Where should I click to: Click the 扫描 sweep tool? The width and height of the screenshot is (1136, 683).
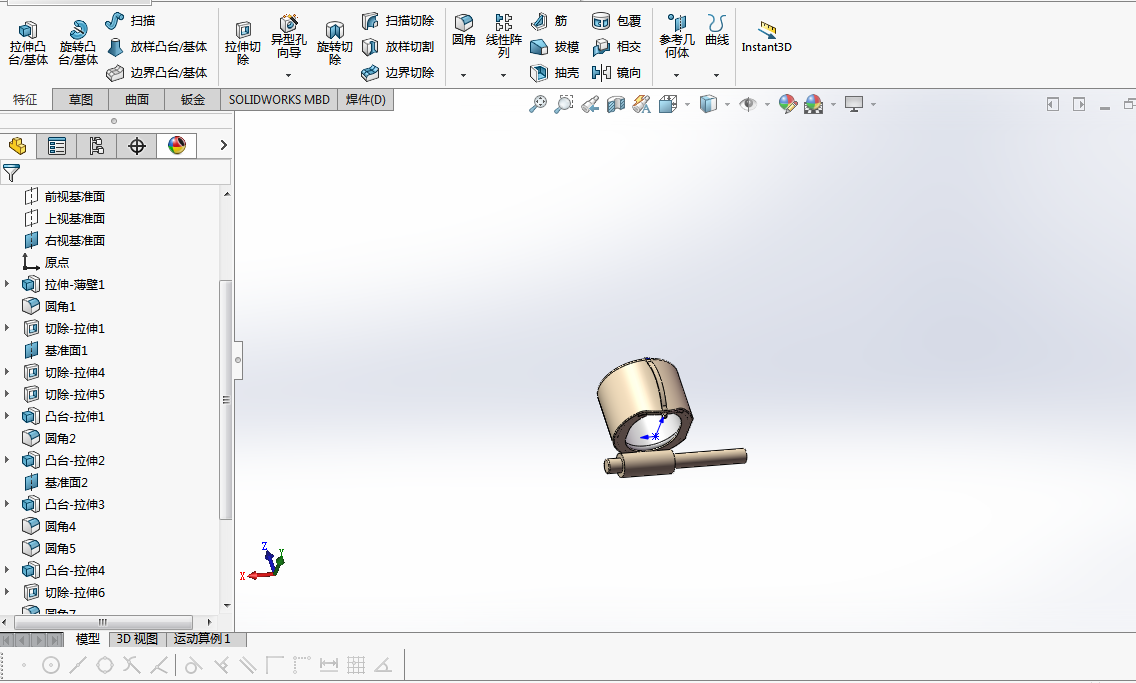click(130, 21)
